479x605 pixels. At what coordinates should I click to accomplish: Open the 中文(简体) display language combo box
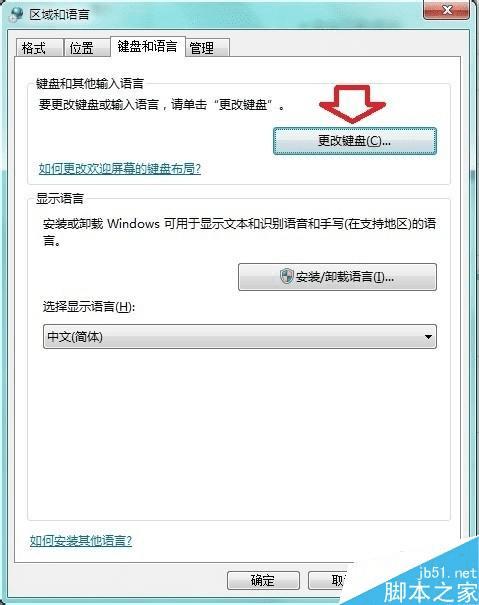[x=240, y=337]
